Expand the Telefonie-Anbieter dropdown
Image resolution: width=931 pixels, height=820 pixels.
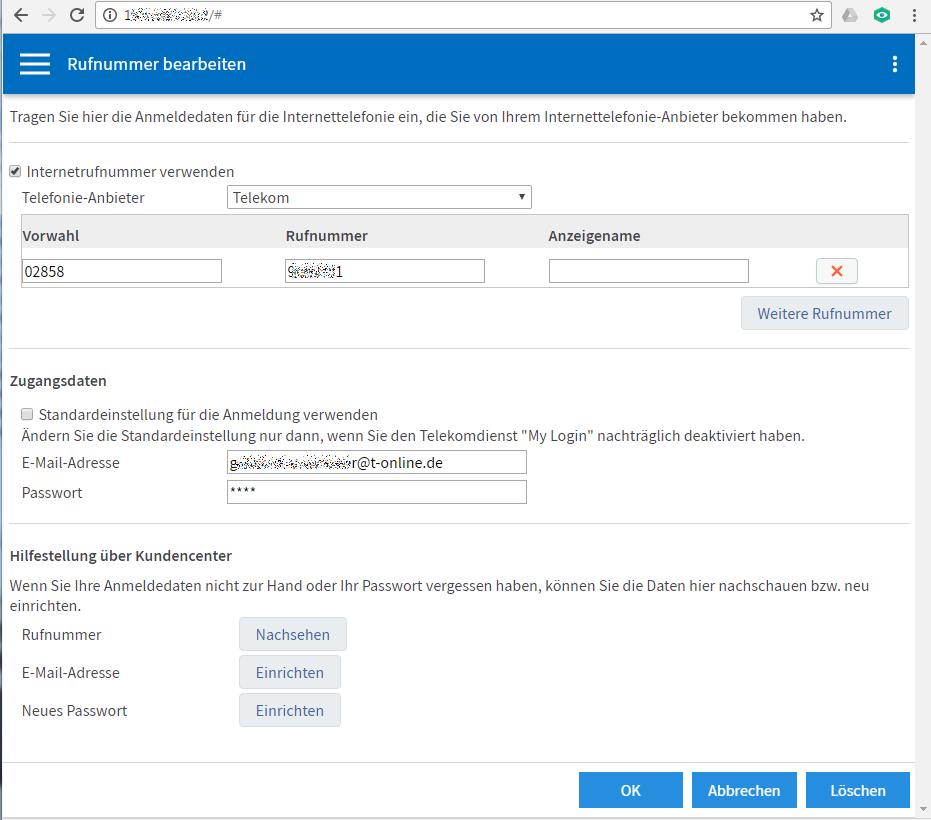coord(379,197)
